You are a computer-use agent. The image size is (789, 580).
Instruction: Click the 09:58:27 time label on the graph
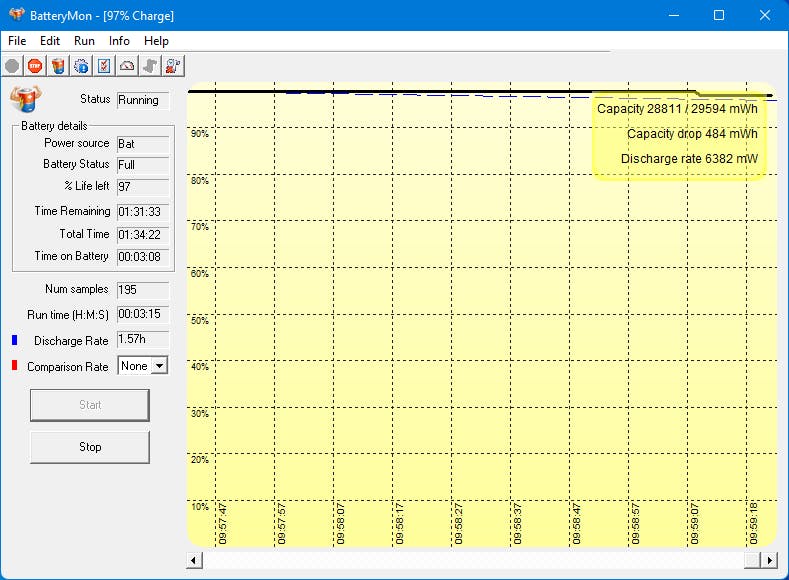click(x=458, y=524)
